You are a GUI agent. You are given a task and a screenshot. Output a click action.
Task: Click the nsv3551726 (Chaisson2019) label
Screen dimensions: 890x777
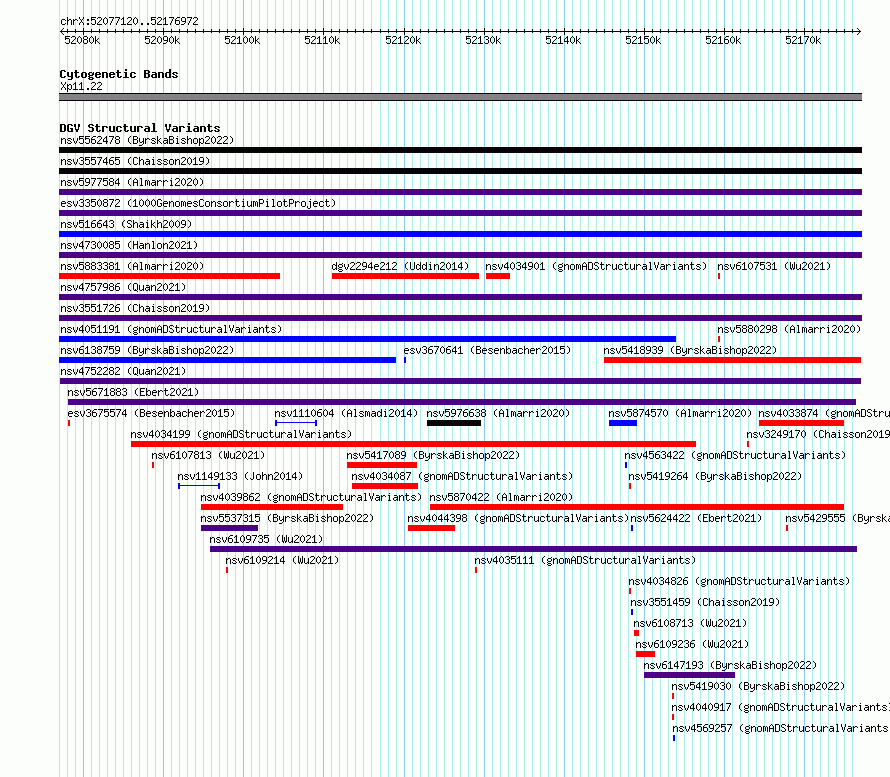(135, 308)
